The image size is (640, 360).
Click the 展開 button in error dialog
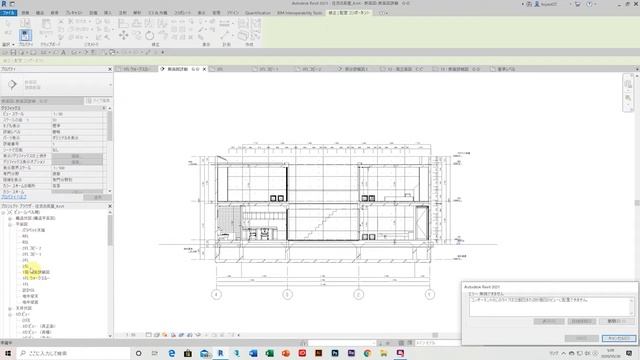tap(616, 322)
